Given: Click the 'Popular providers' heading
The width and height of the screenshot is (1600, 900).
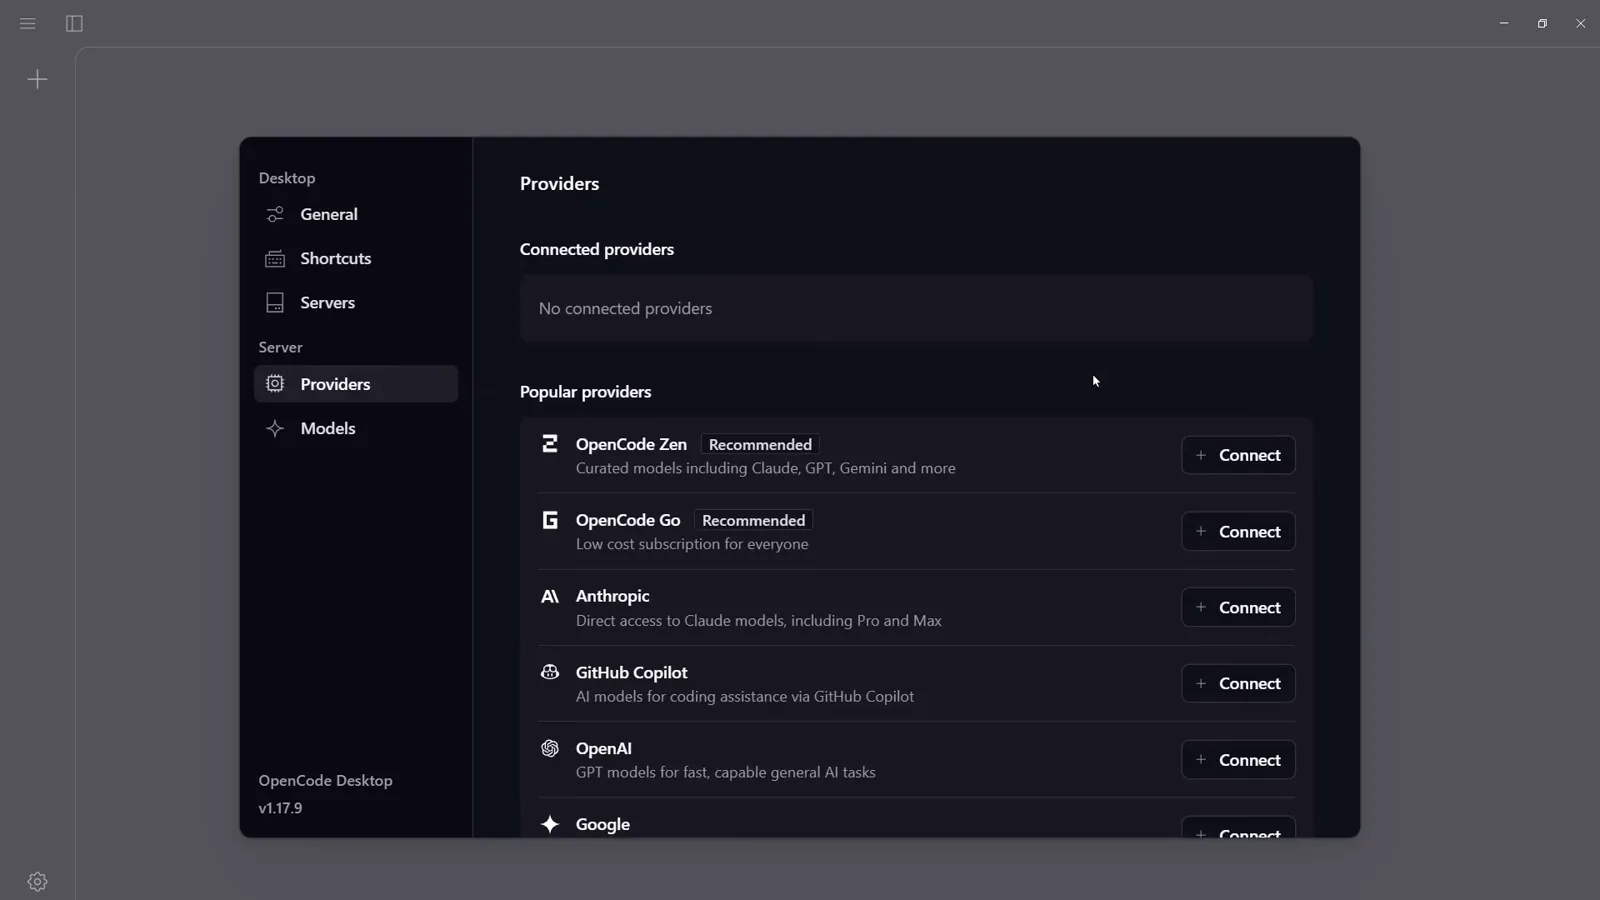Looking at the screenshot, I should coord(585,391).
